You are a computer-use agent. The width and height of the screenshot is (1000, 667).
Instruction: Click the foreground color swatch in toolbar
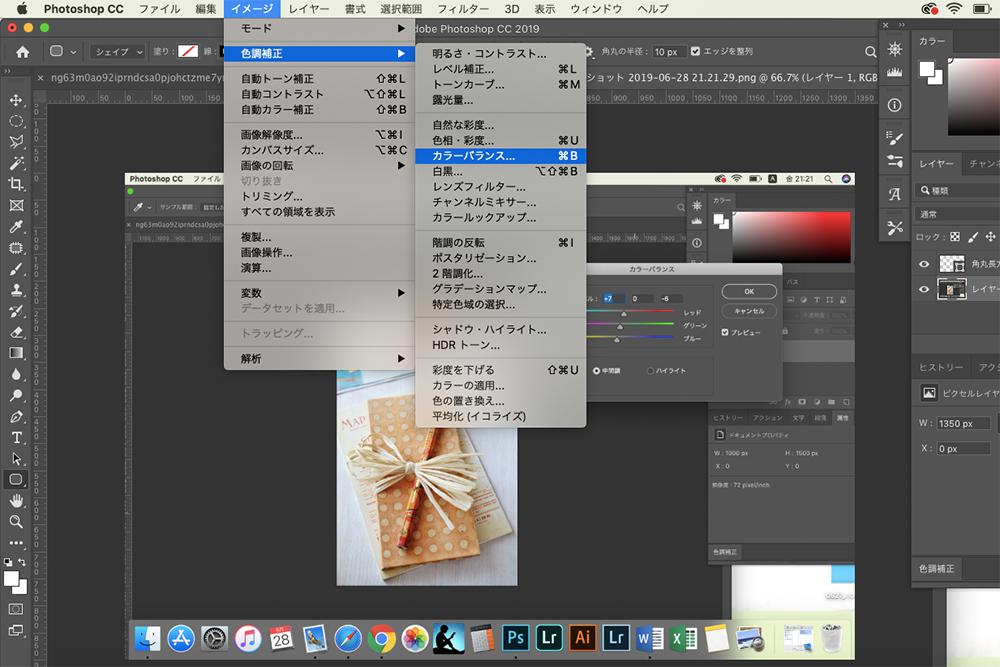[x=11, y=579]
